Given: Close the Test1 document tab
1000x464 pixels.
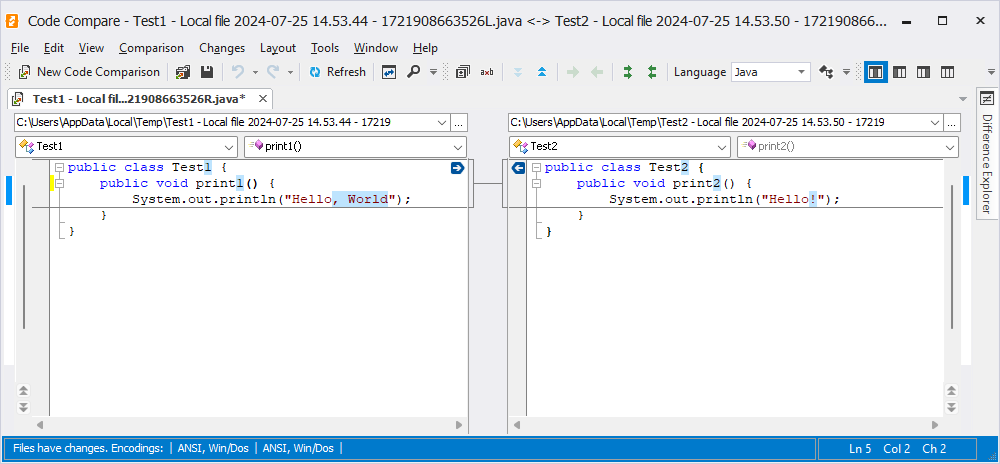Looking at the screenshot, I should pos(261,99).
